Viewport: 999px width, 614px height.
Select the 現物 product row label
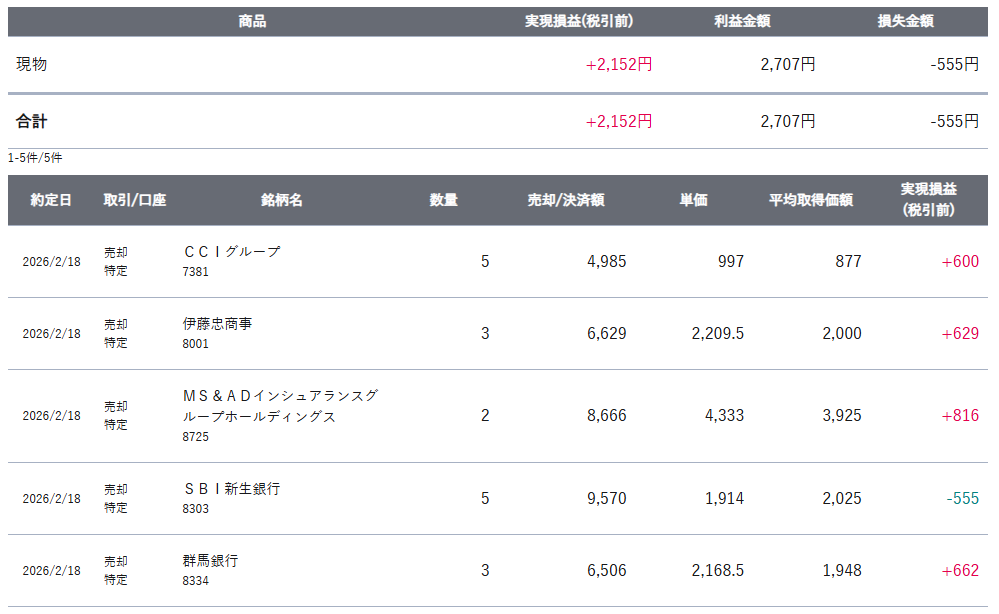tap(32, 64)
